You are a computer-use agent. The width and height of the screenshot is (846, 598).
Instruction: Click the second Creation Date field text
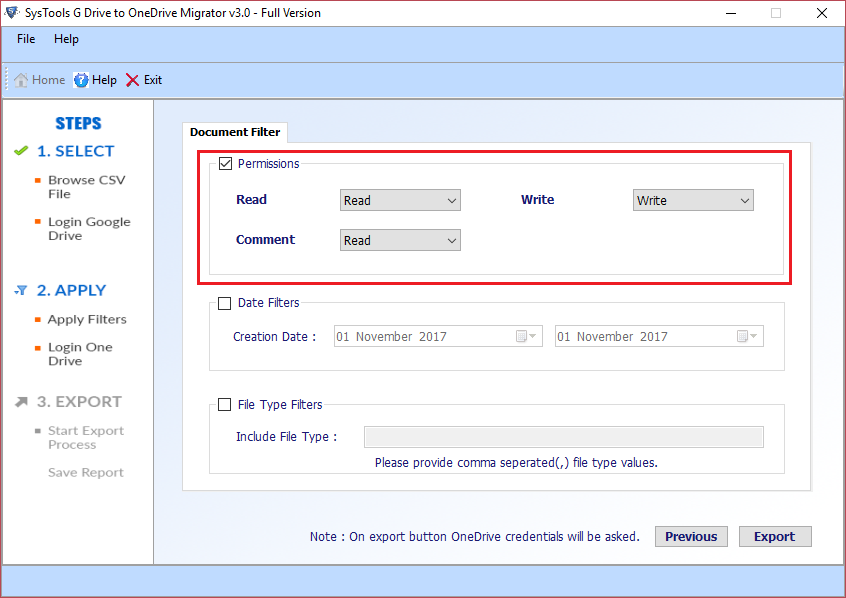pyautogui.click(x=612, y=337)
